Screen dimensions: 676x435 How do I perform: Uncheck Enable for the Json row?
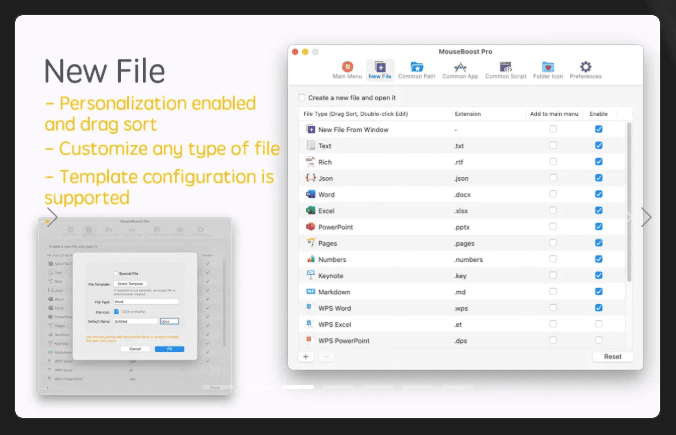pyautogui.click(x=598, y=178)
